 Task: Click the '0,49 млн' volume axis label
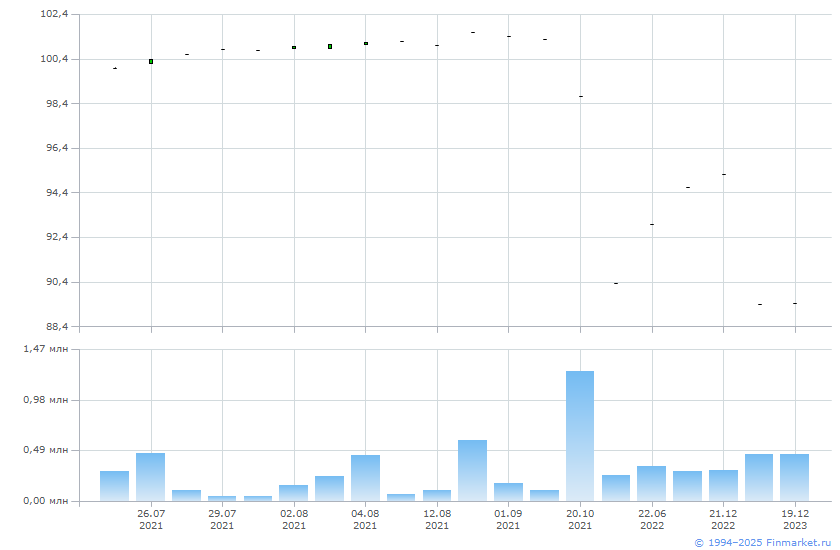pyautogui.click(x=46, y=449)
